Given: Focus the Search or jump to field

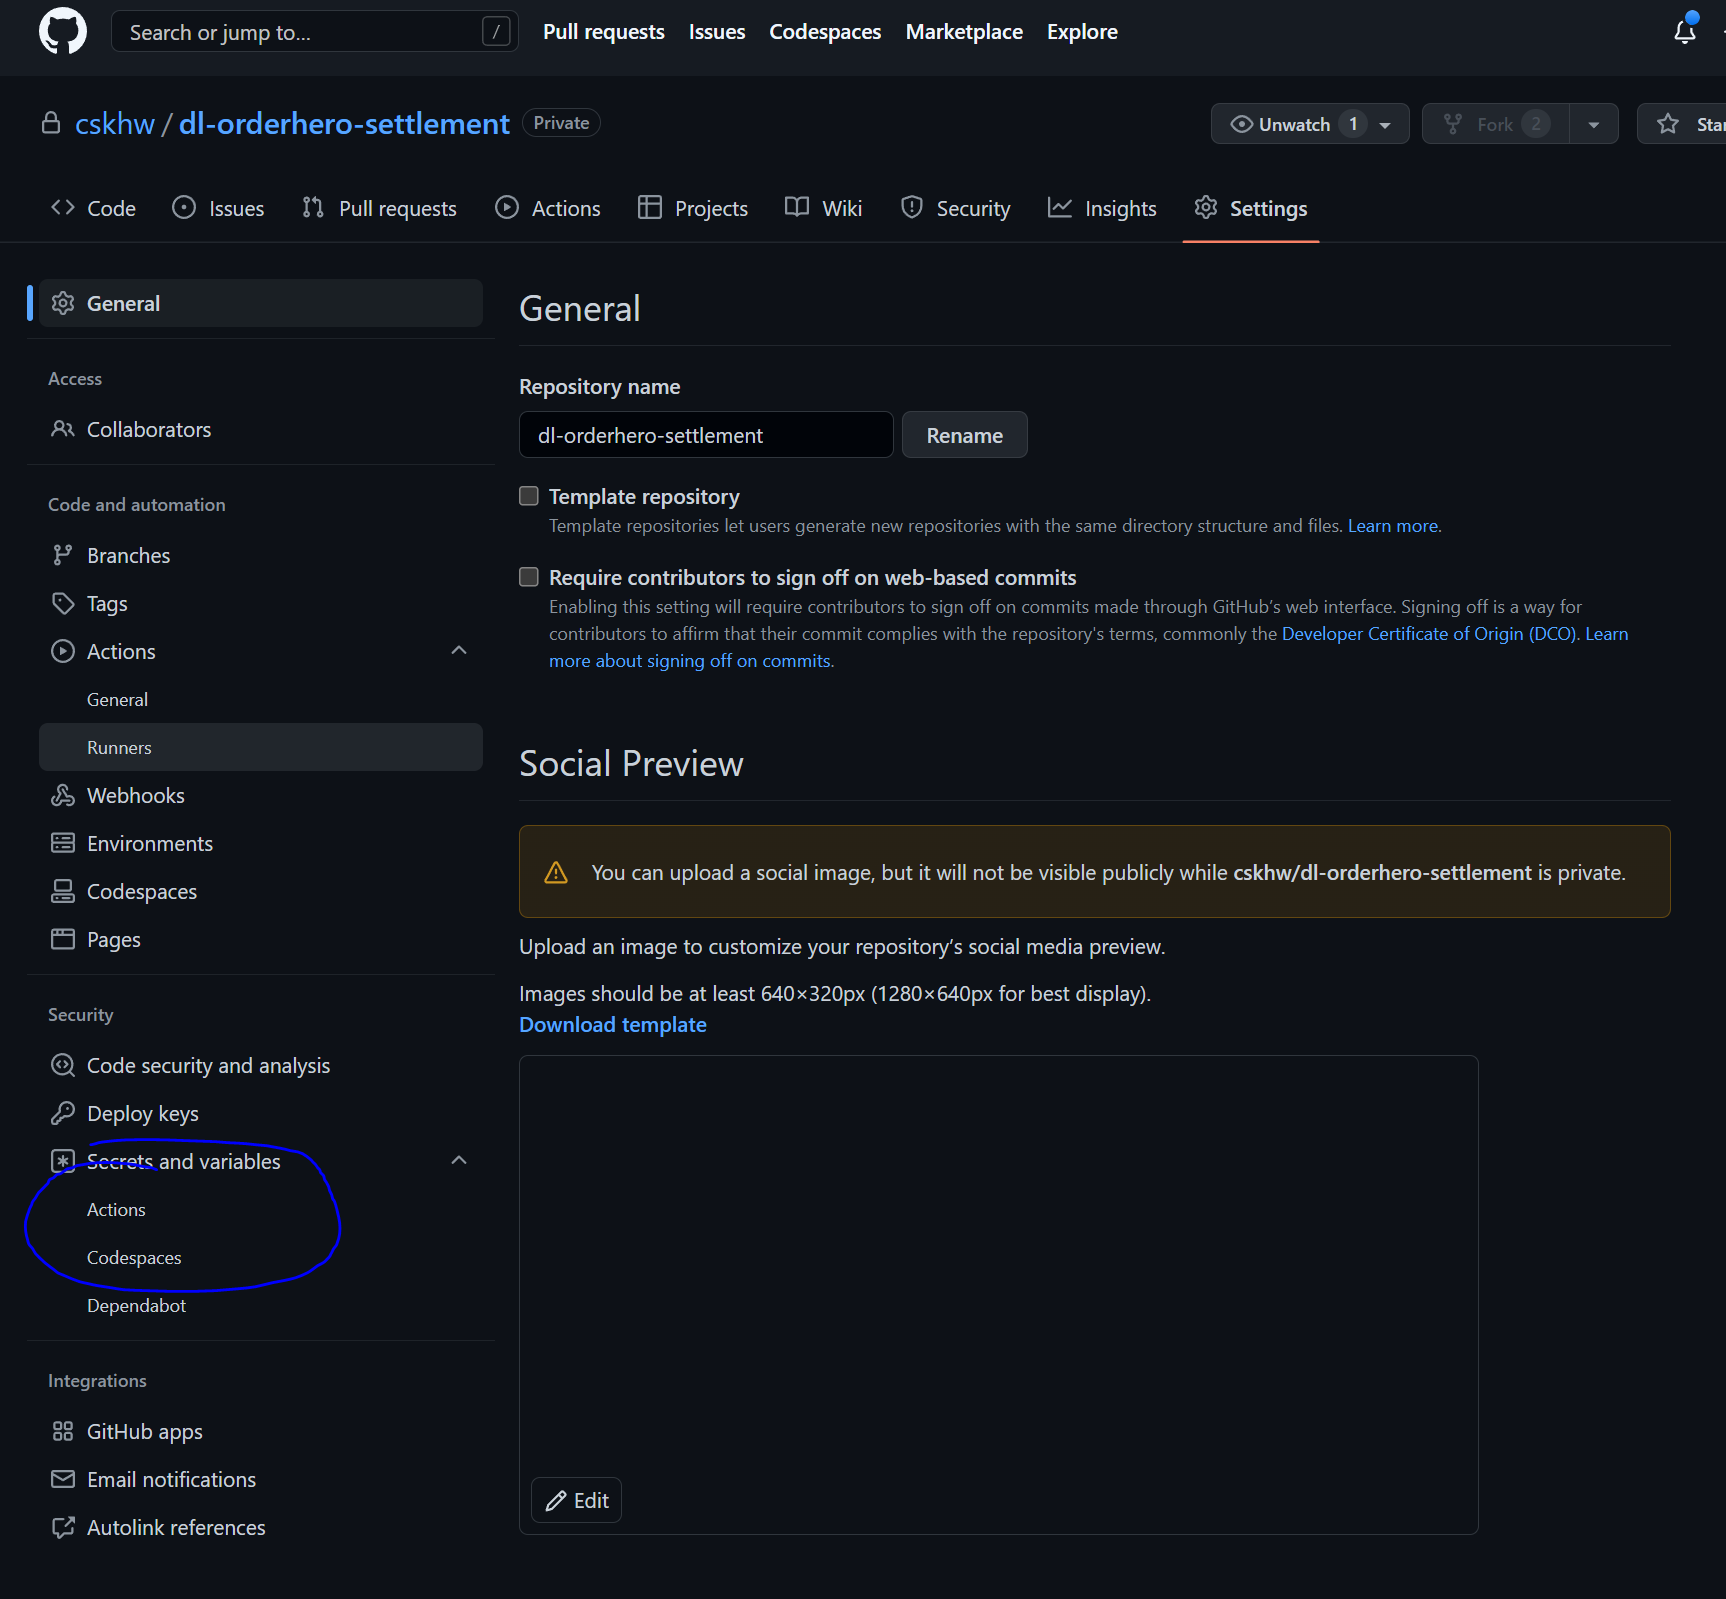Looking at the screenshot, I should (x=315, y=32).
